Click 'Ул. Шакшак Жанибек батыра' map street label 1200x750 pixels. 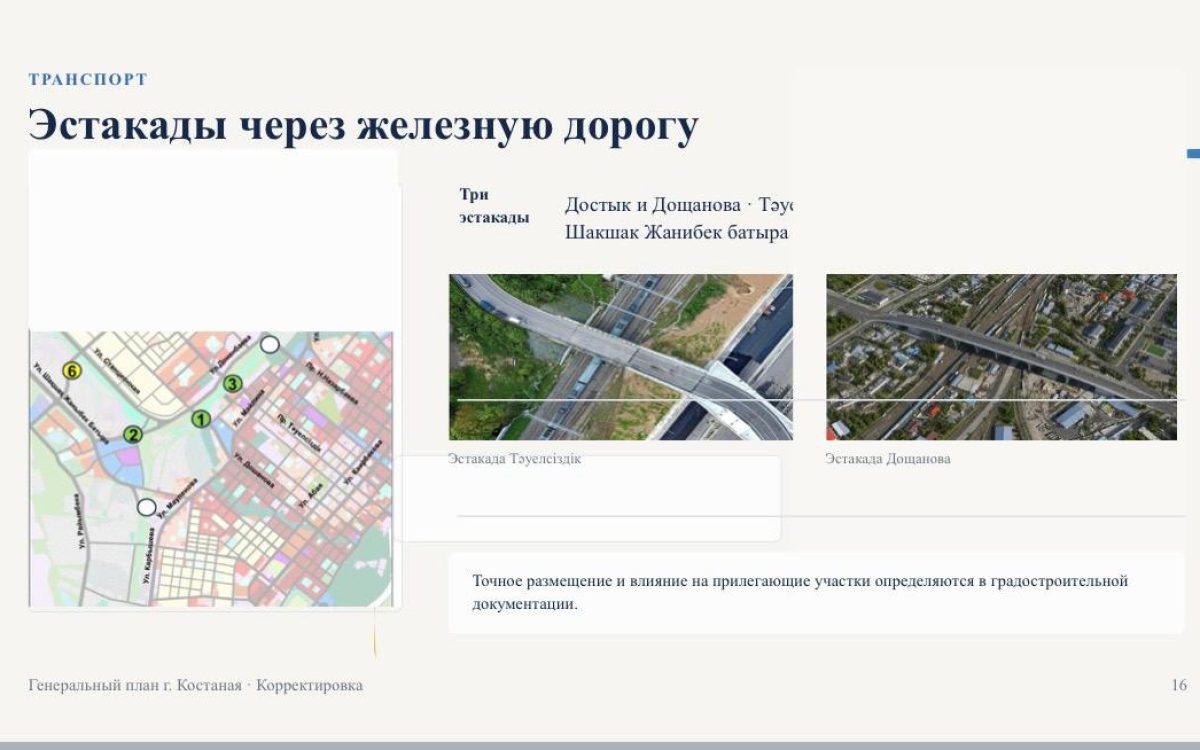pyautogui.click(x=72, y=404)
